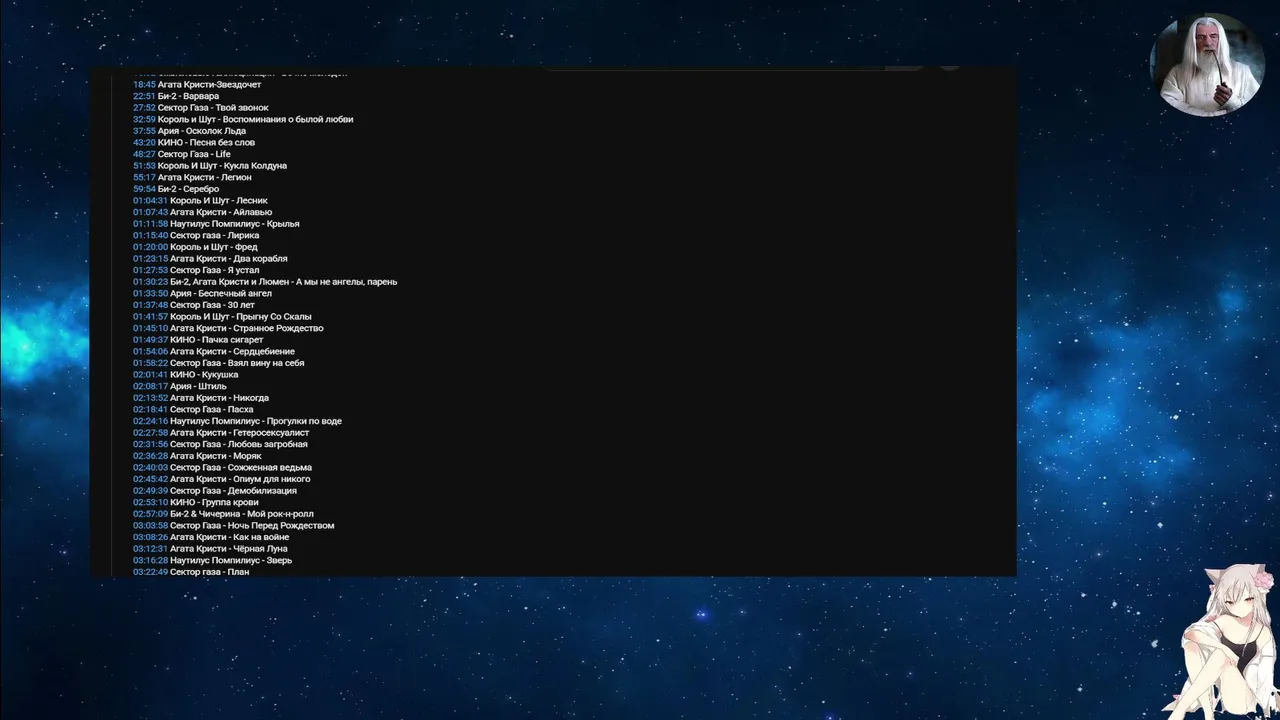Jump to timestamp 02:40:03
The width and height of the screenshot is (1280, 720).
150,468
